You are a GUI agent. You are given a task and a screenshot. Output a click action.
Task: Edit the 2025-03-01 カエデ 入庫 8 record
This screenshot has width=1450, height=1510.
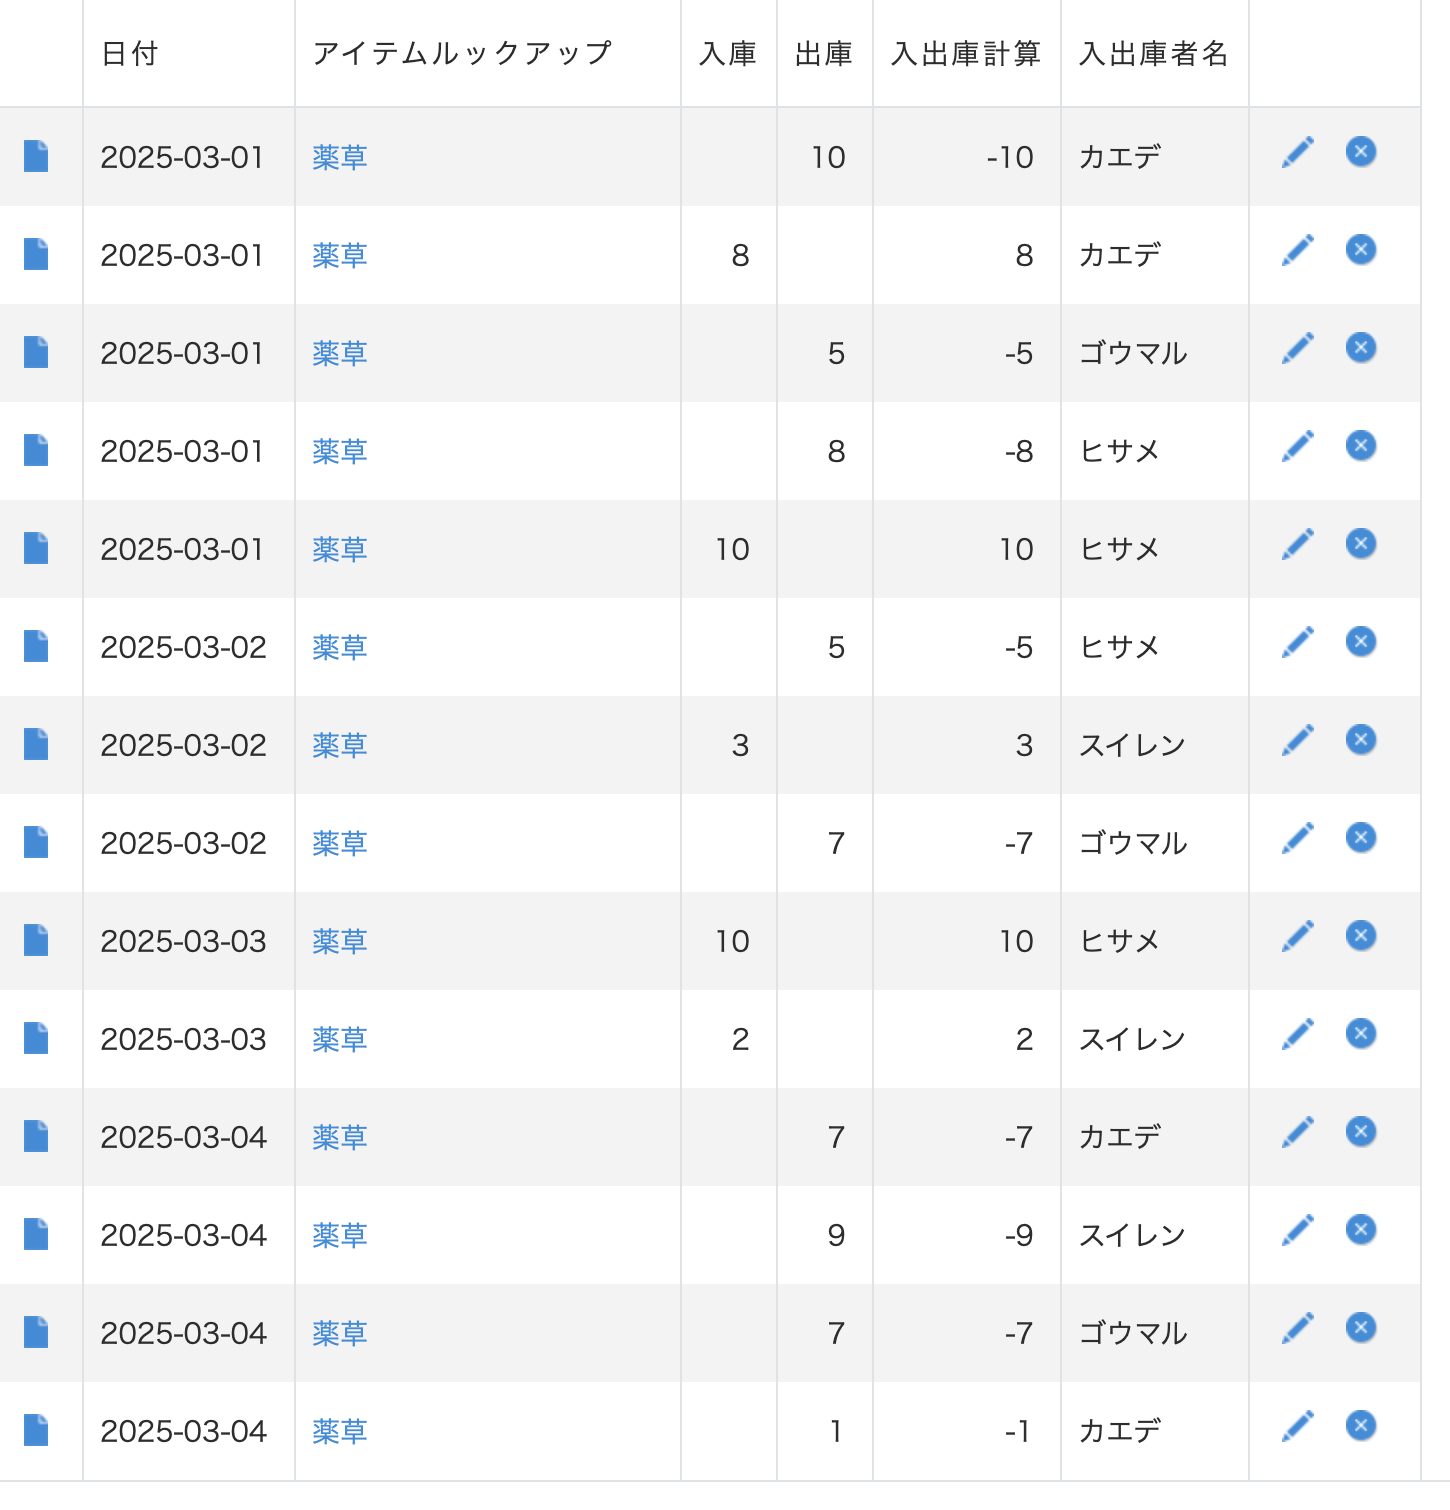tap(1297, 251)
